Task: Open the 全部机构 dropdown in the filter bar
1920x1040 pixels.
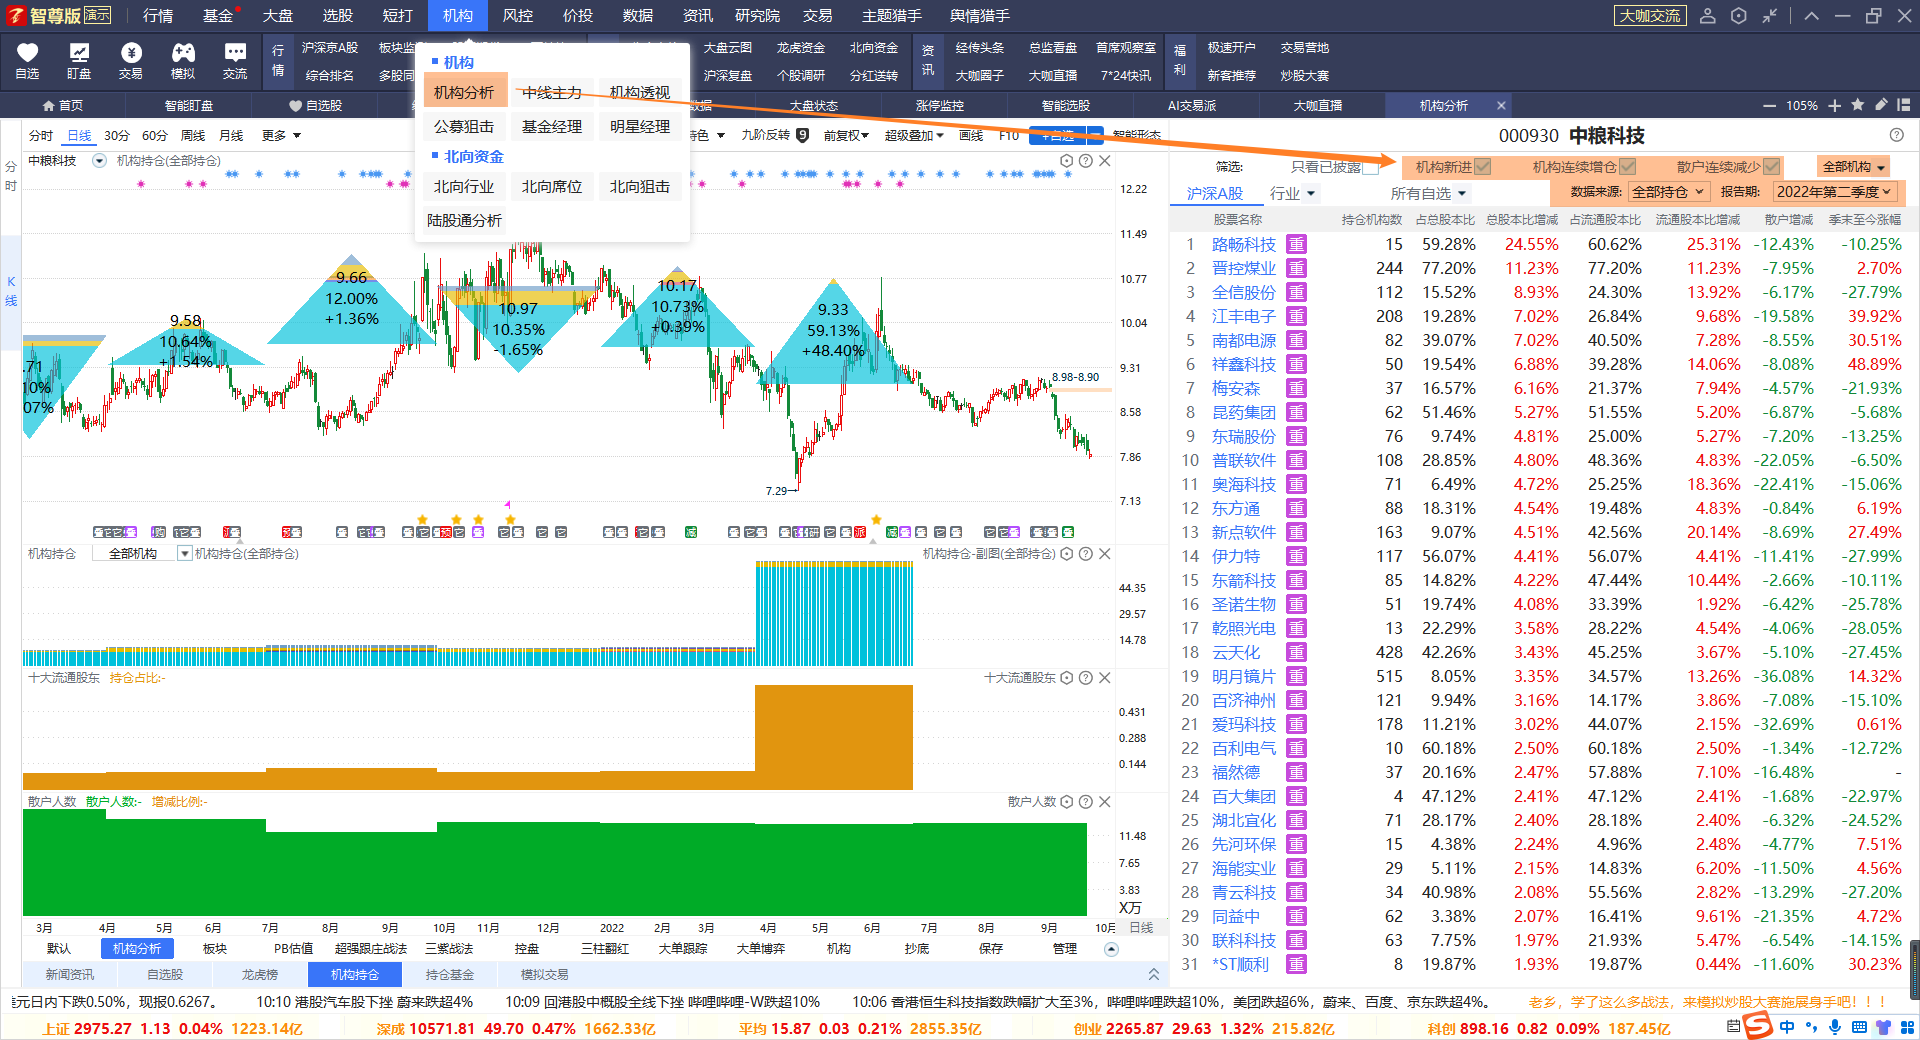Action: click(1853, 167)
